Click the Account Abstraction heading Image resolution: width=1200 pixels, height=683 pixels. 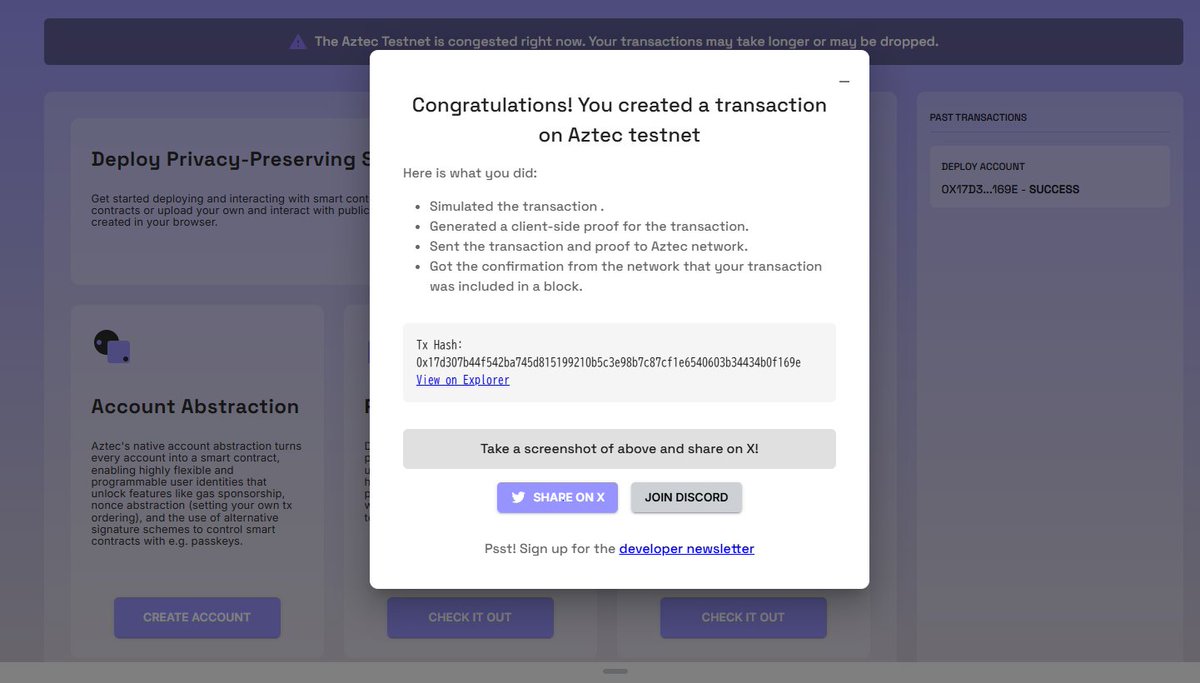coord(195,406)
